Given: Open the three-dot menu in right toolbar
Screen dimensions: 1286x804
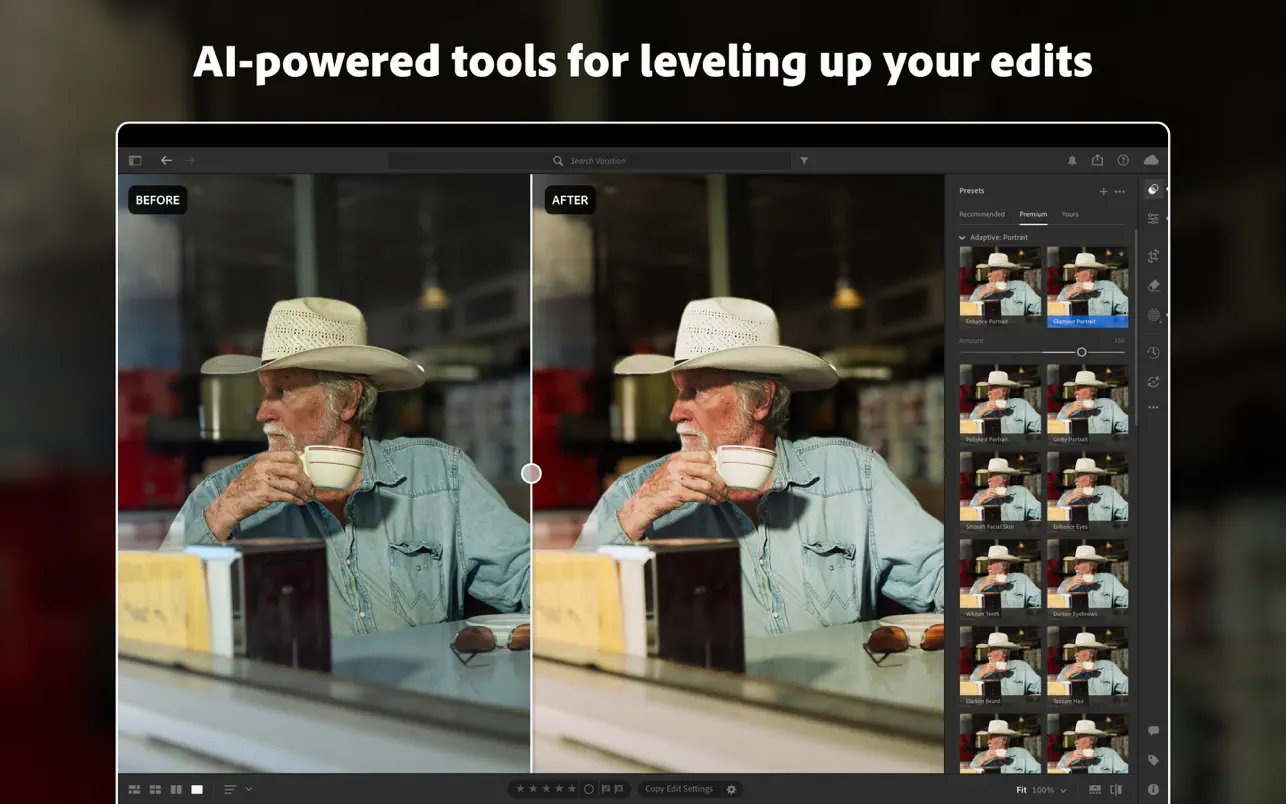Looking at the screenshot, I should (x=1153, y=407).
